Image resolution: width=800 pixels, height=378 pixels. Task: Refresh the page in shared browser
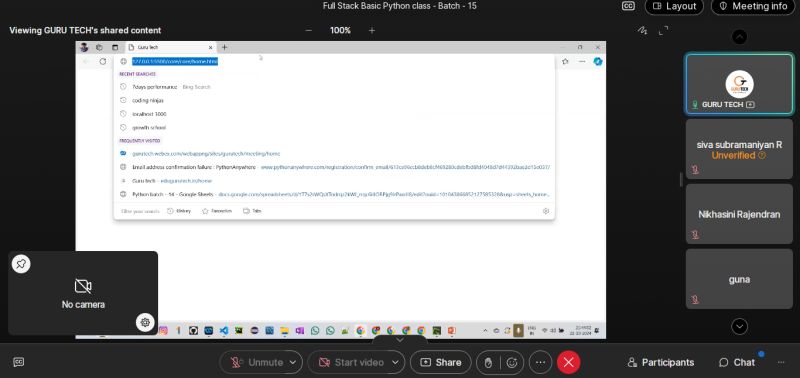[x=103, y=61]
